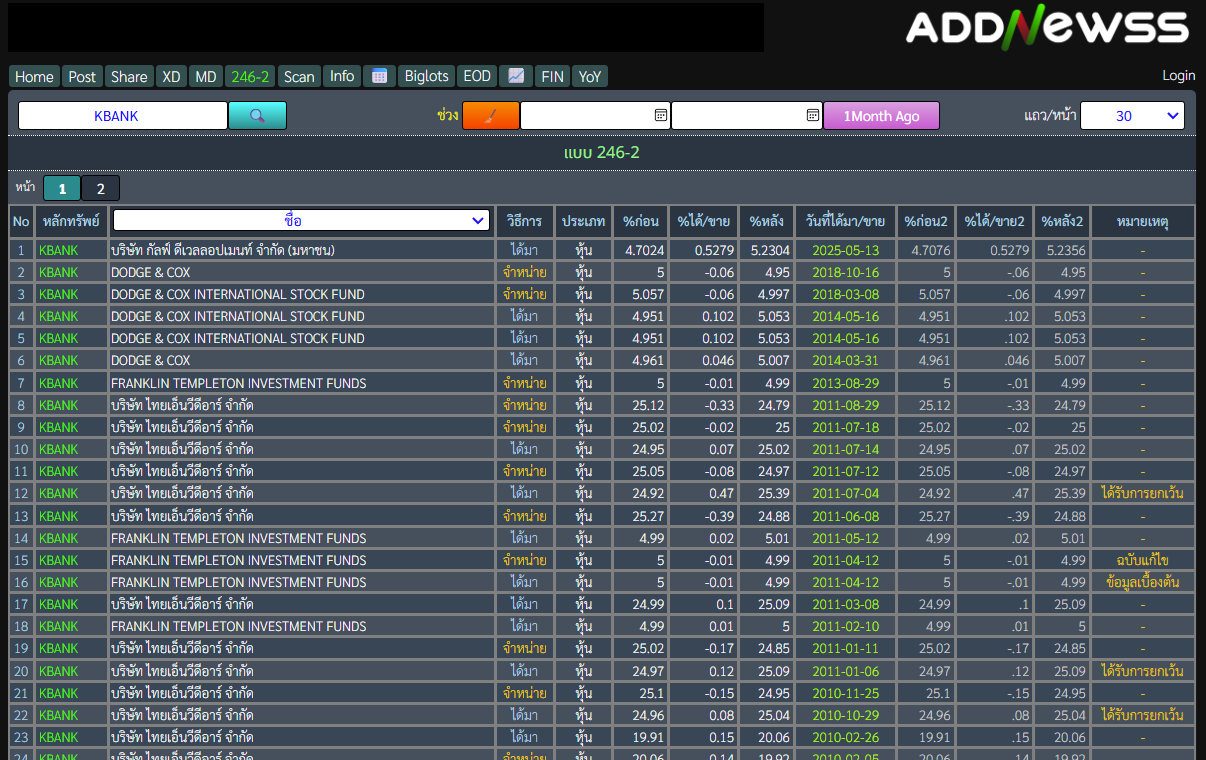Open the XD menu item
1206x760 pixels.
click(x=171, y=76)
